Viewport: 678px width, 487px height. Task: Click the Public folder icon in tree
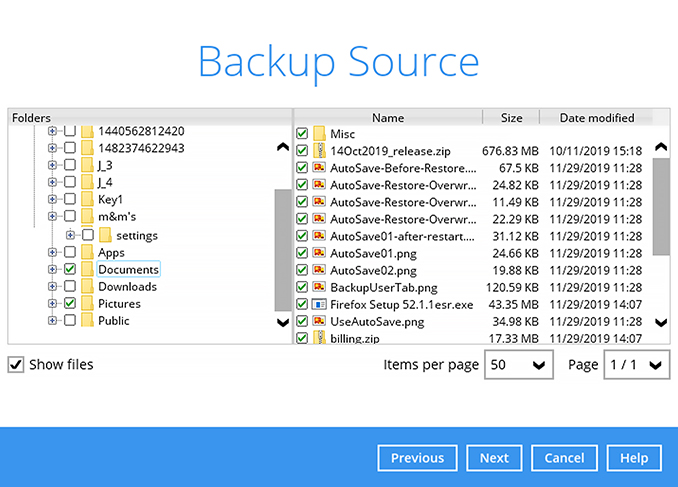pyautogui.click(x=87, y=320)
